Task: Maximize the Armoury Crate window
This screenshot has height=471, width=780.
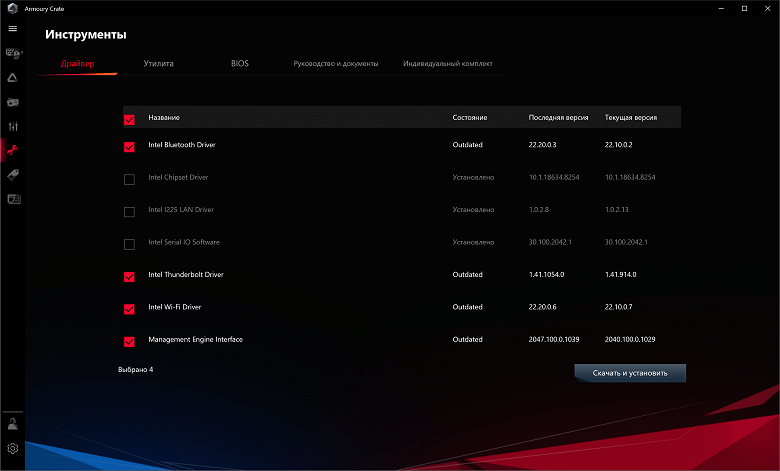Action: point(744,8)
